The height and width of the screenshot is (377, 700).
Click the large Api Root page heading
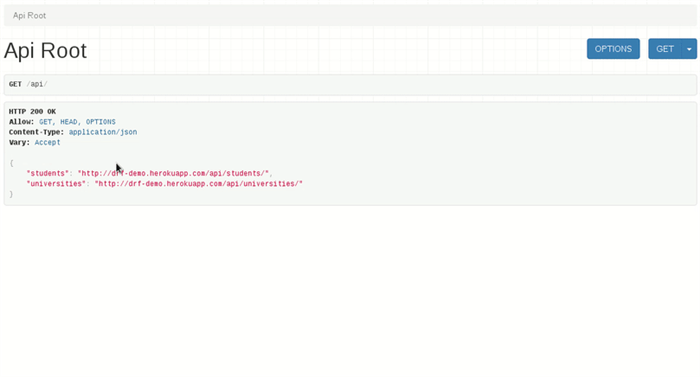point(45,50)
